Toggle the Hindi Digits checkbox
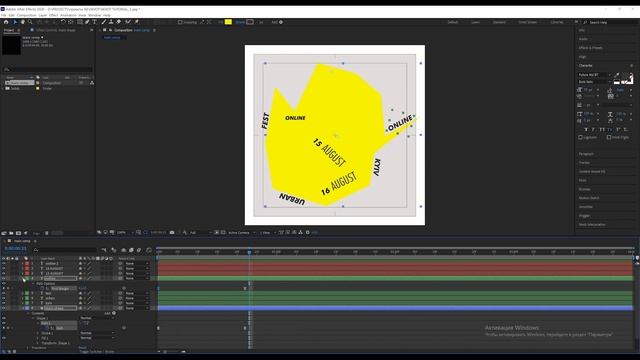This screenshot has height=360, width=640. point(609,138)
